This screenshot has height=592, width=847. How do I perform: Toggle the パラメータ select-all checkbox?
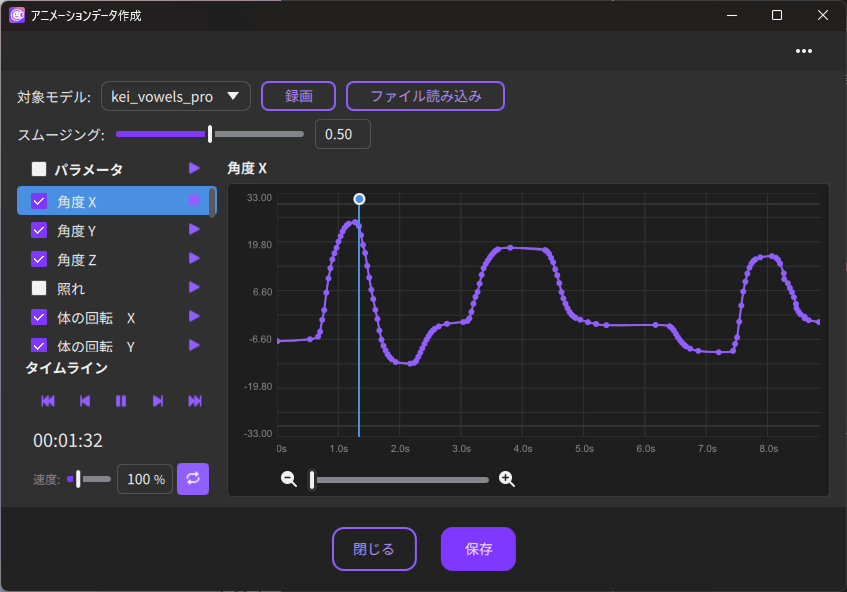click(40, 169)
